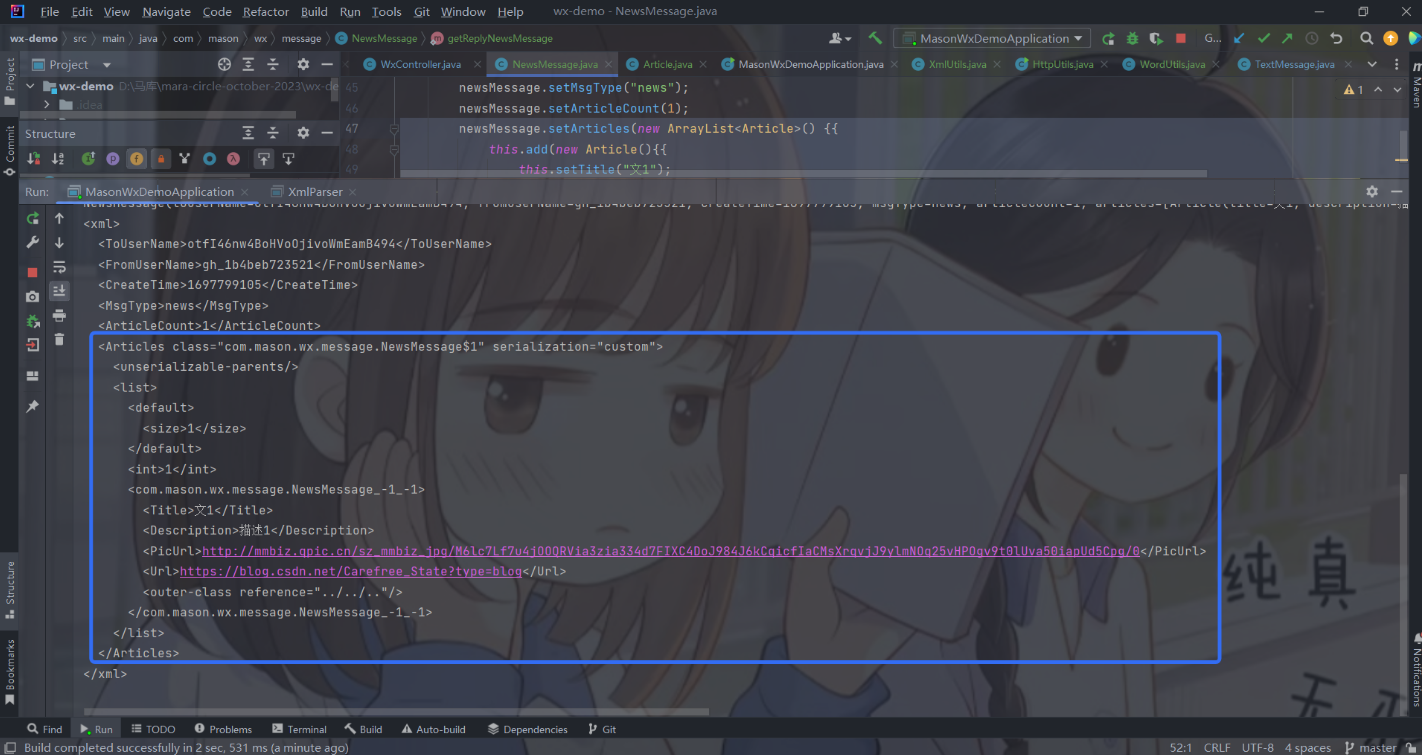This screenshot has width=1422, height=755.
Task: Rerun application in Run panel sidebar
Action: pos(33,219)
